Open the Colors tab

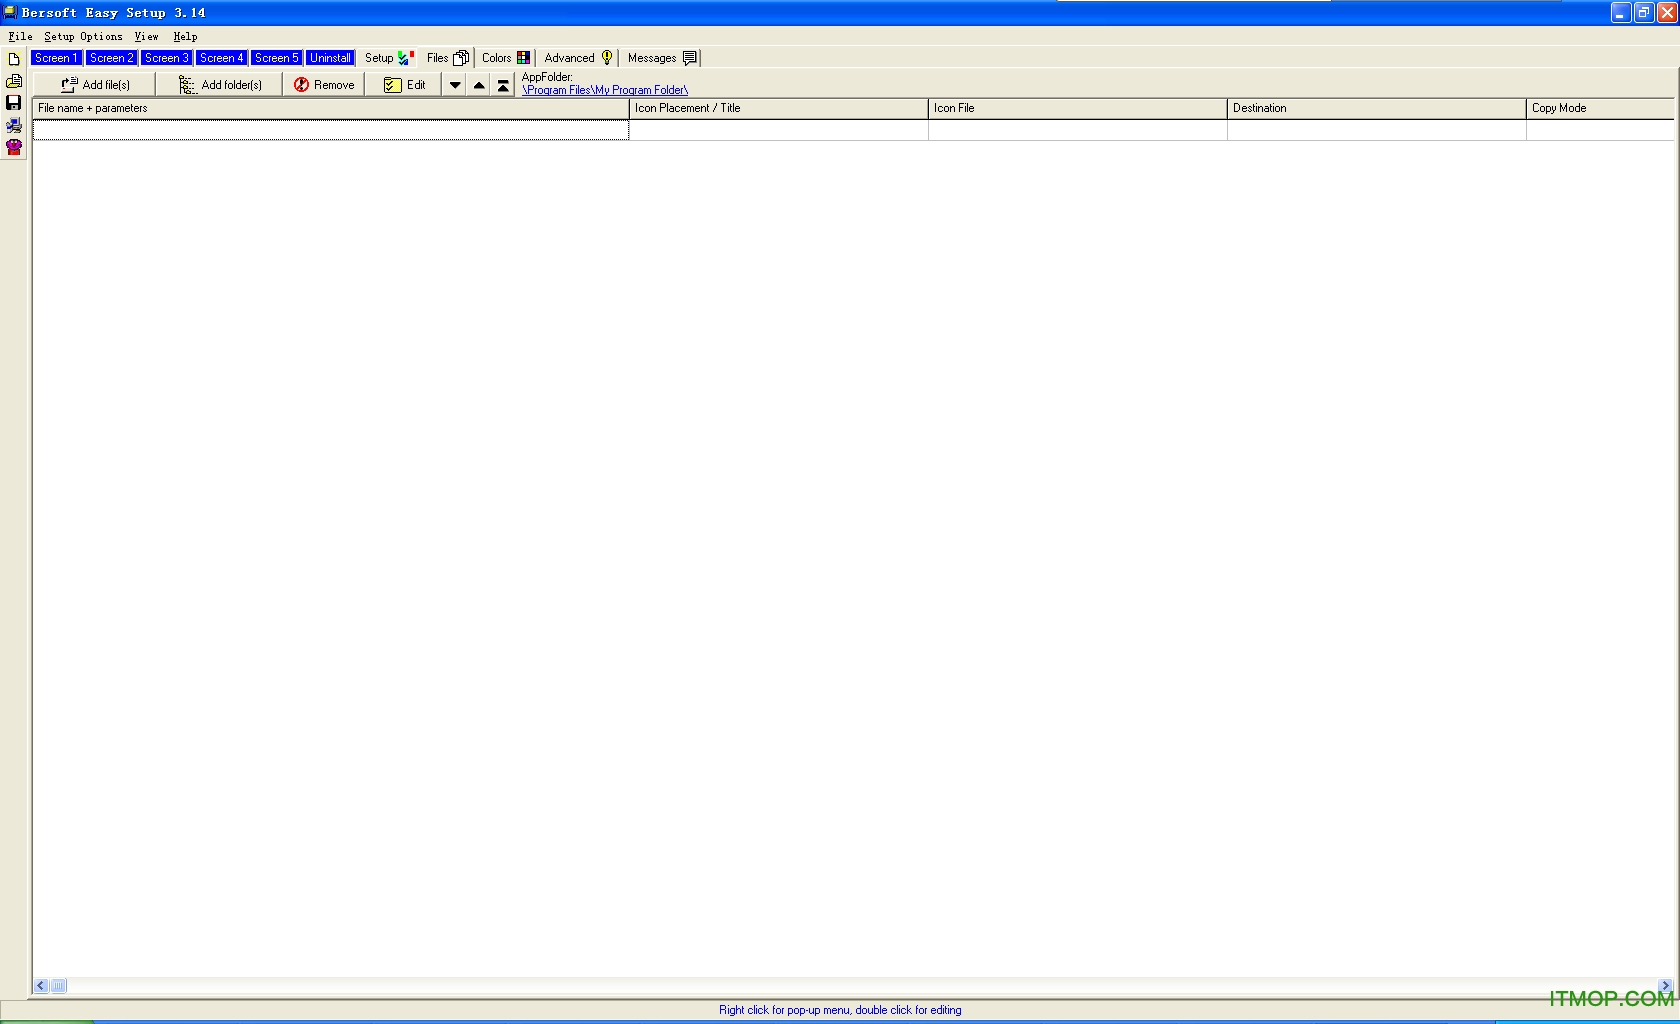(505, 58)
